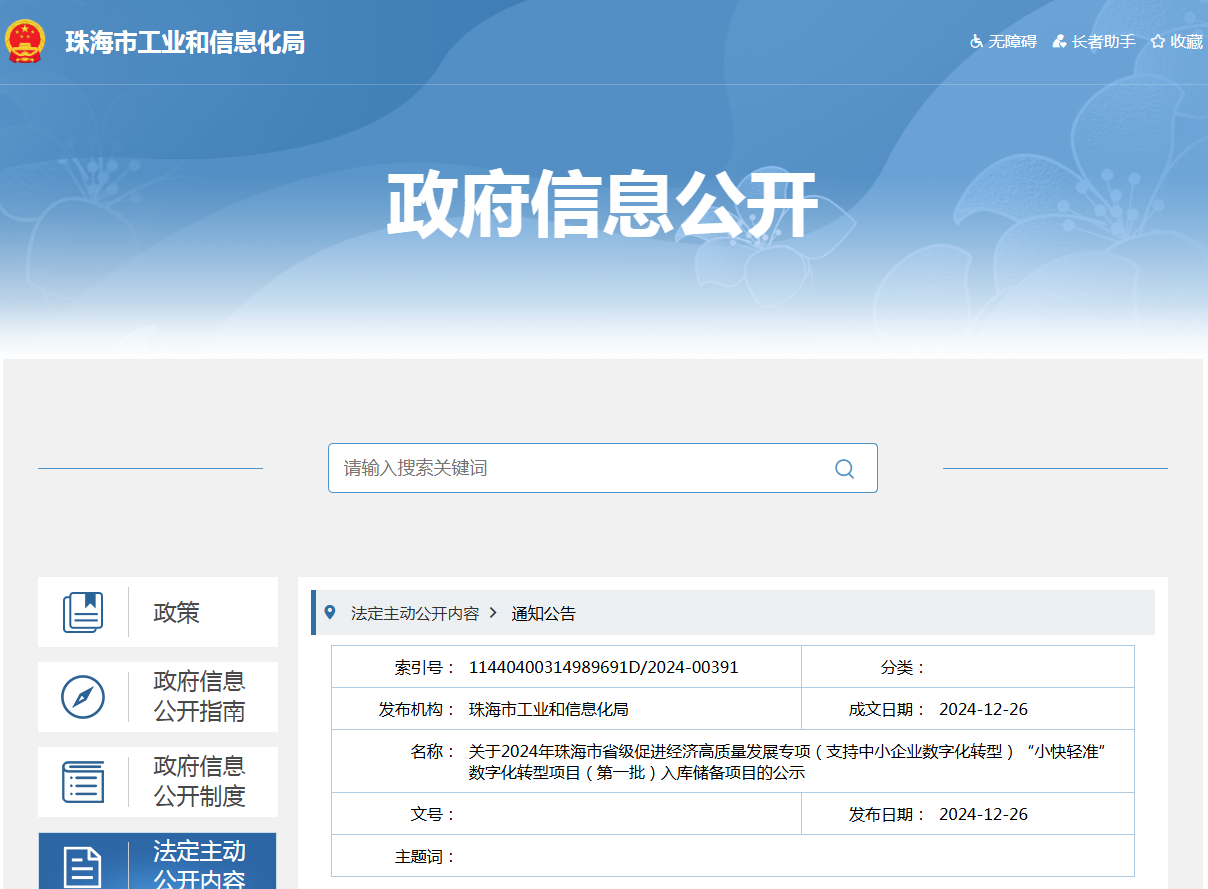Click the information disclosure system list icon
The image size is (1208, 889).
(x=83, y=782)
